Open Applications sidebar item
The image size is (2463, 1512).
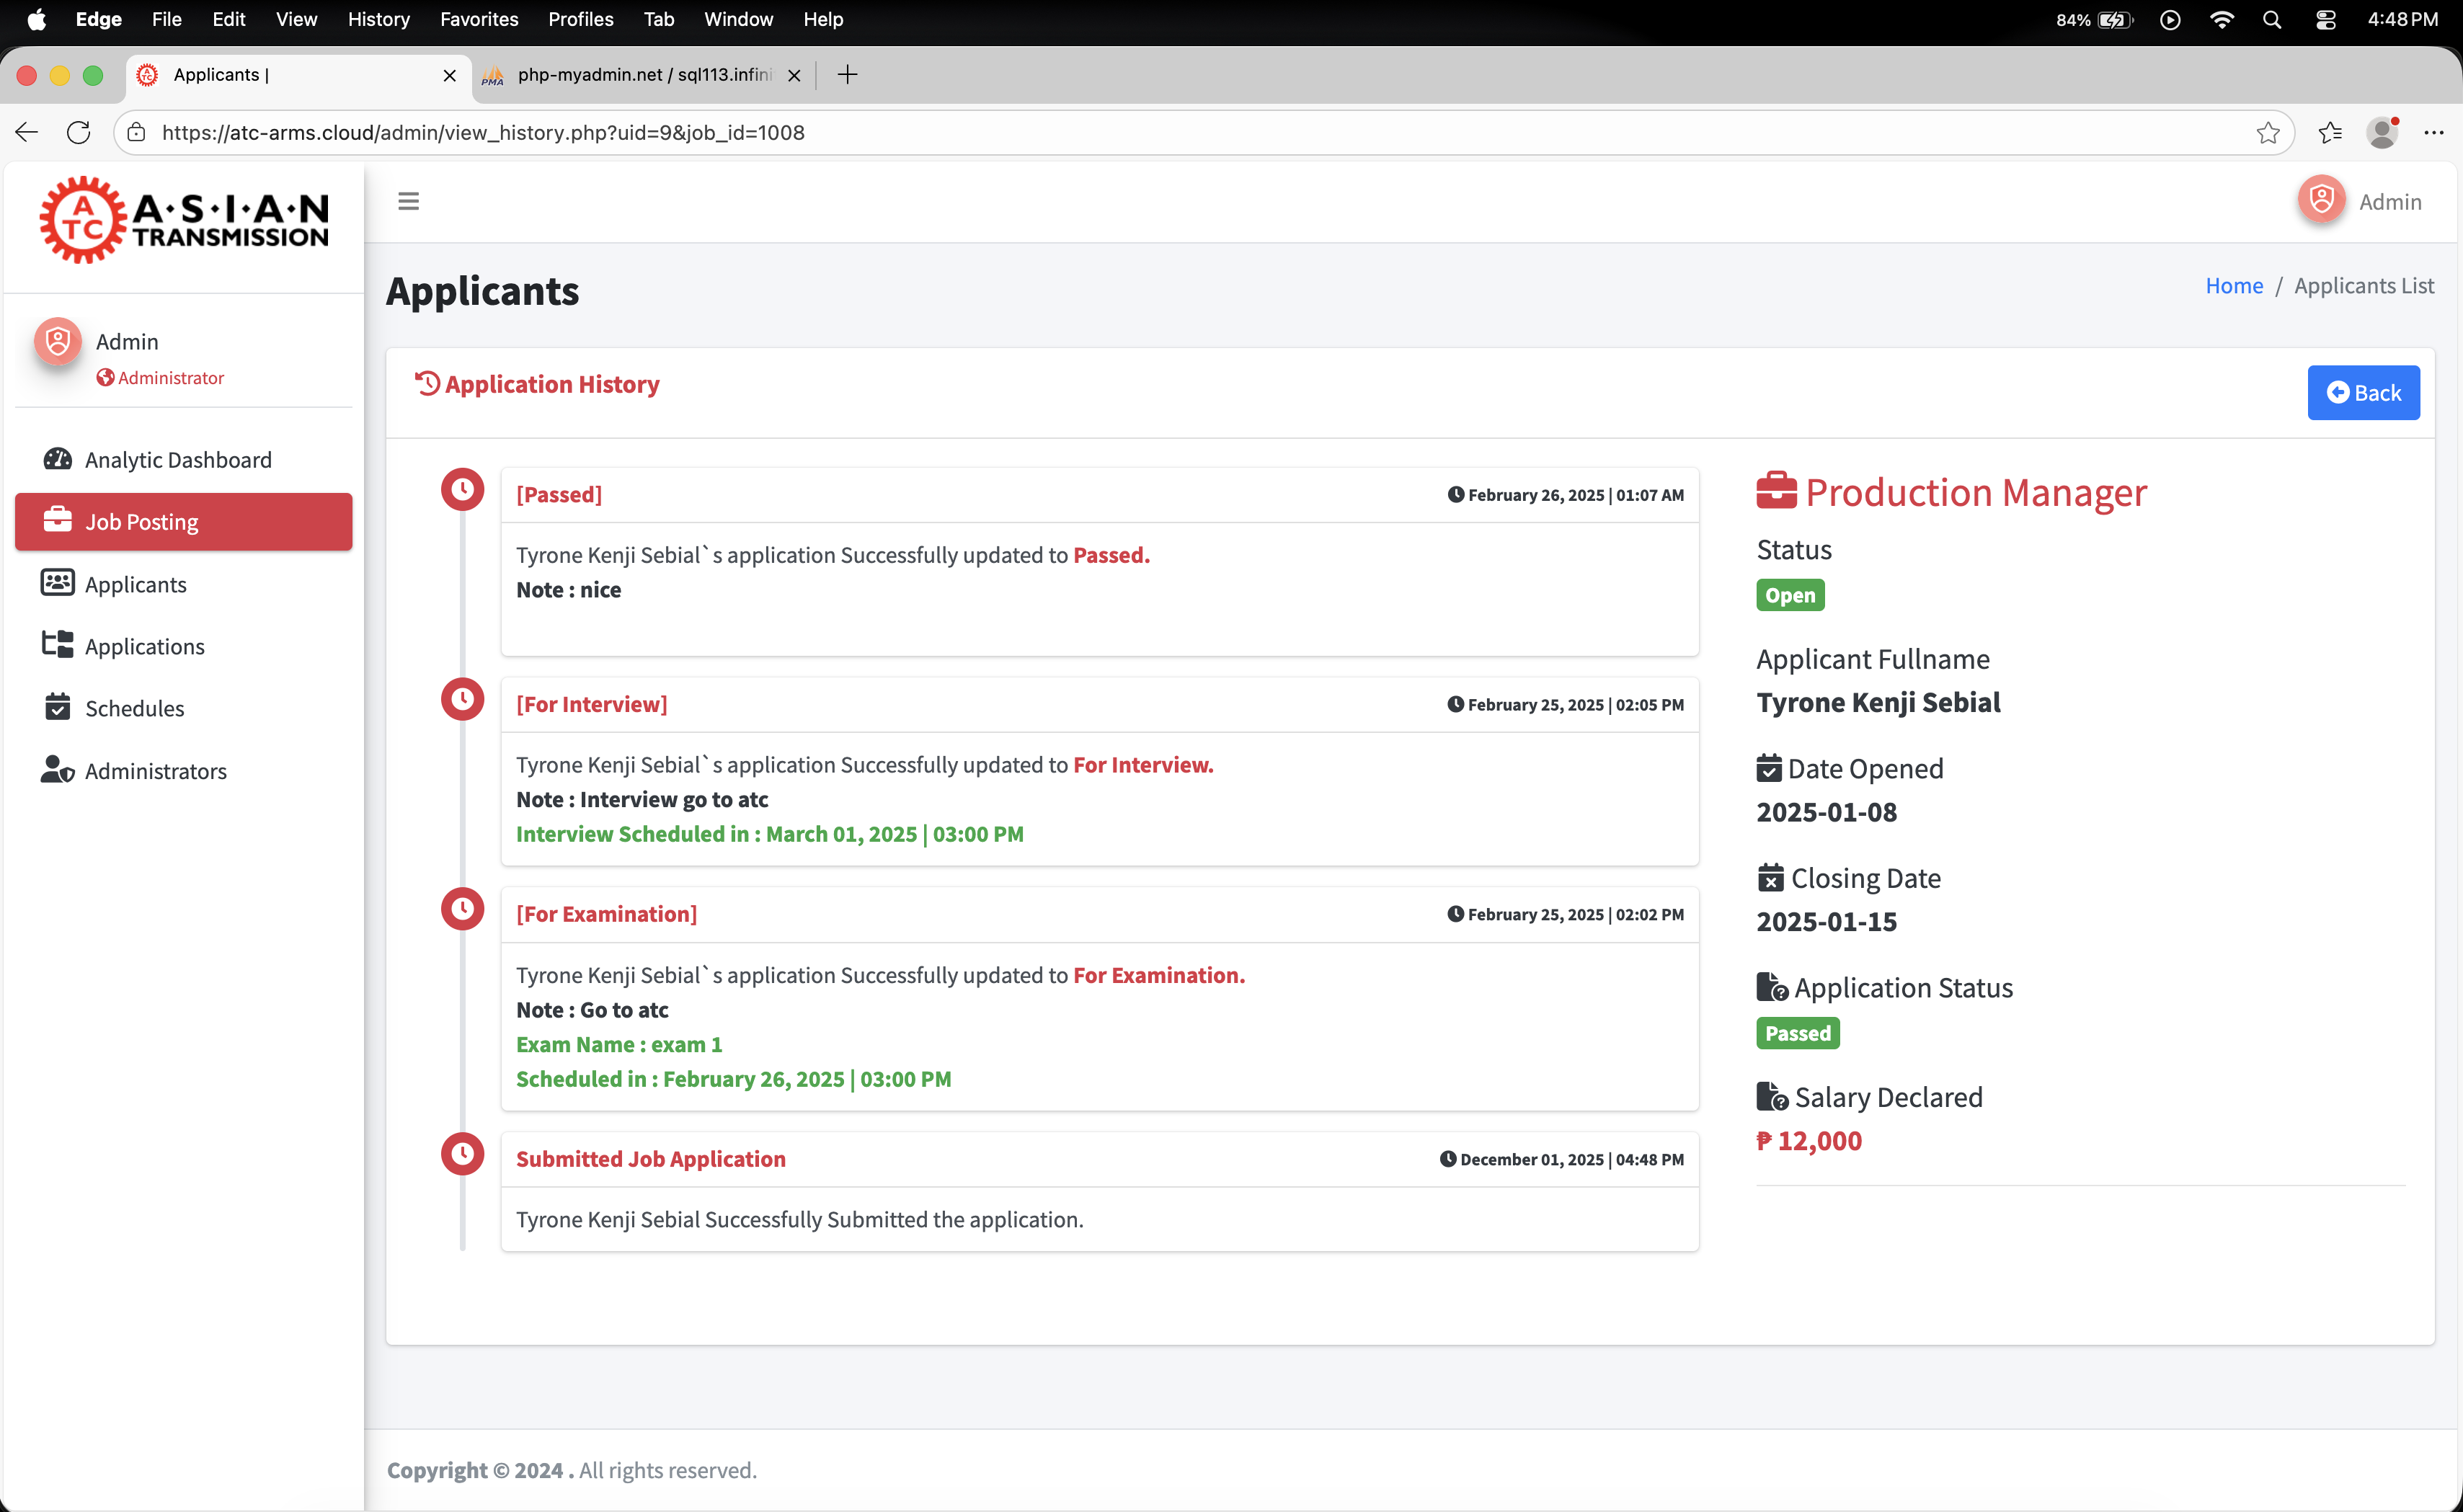tap(144, 646)
